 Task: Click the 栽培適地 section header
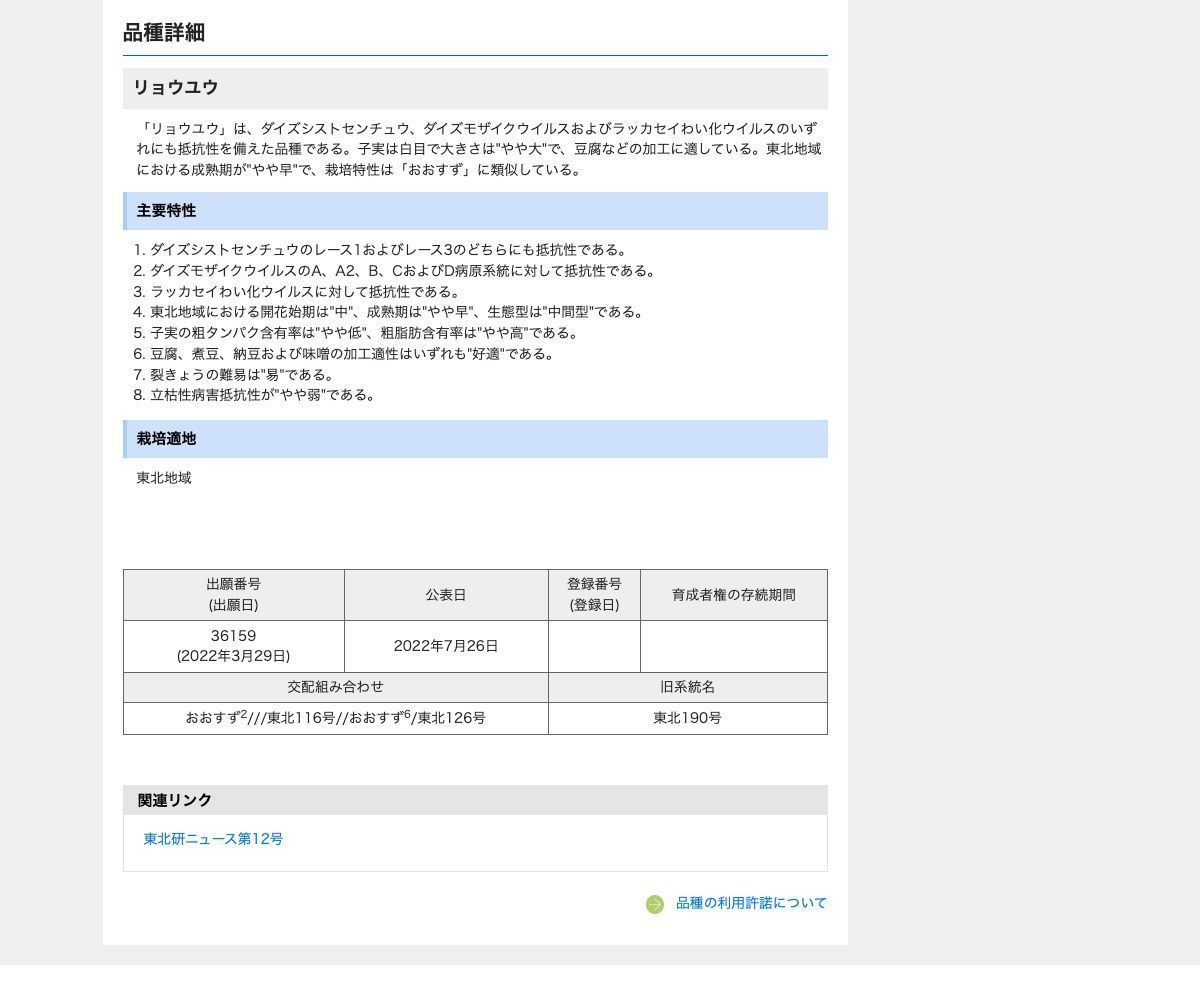coord(166,439)
